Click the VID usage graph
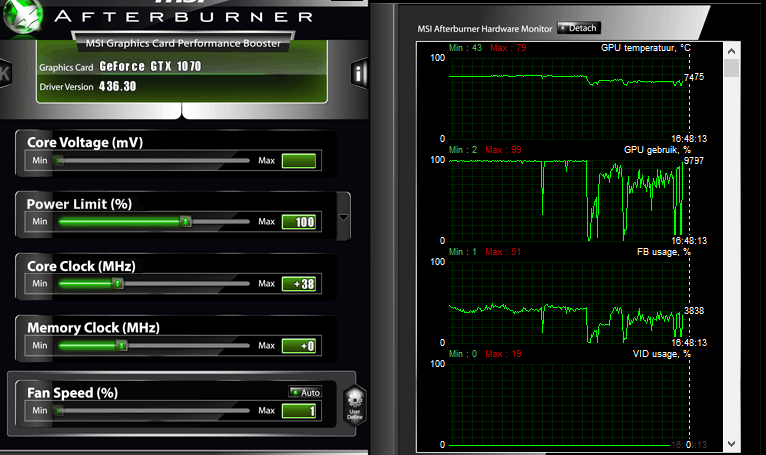 569,405
